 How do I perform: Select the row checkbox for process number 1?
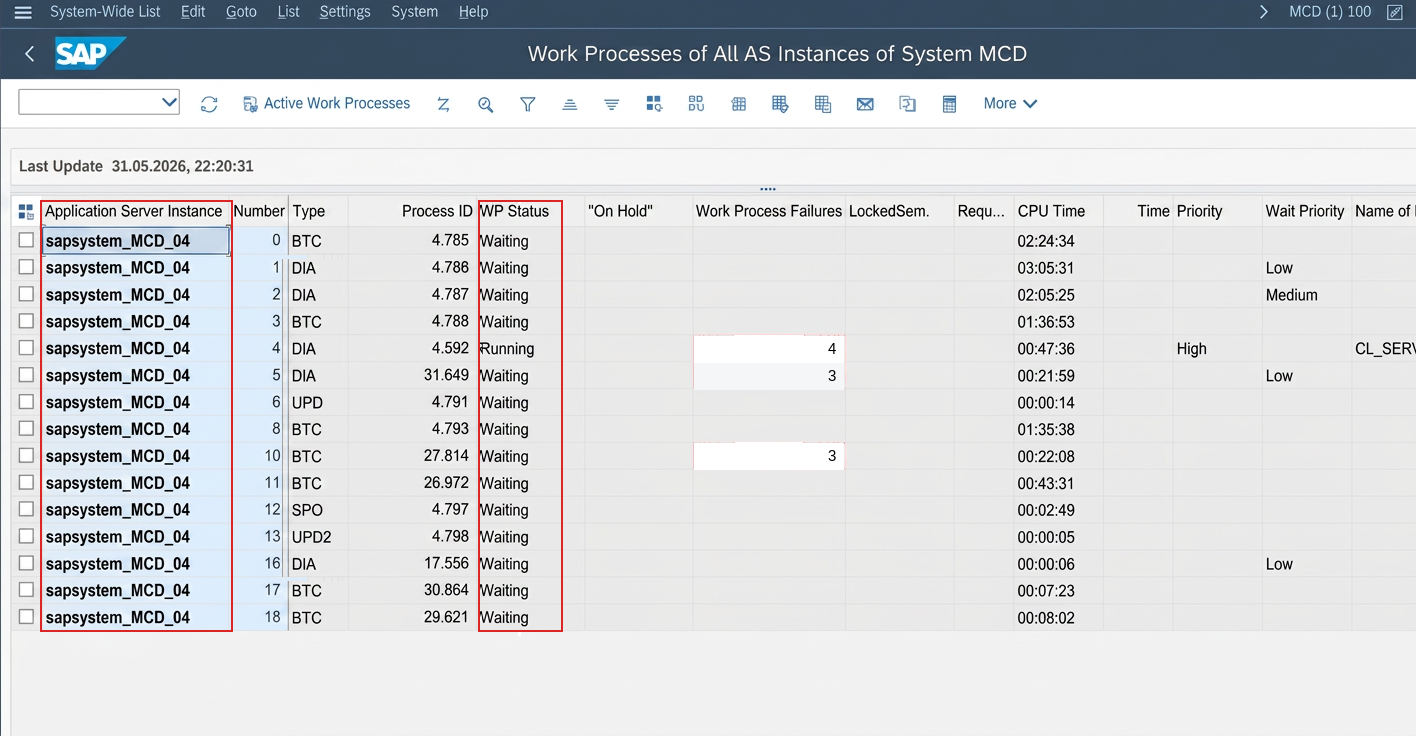click(x=26, y=267)
